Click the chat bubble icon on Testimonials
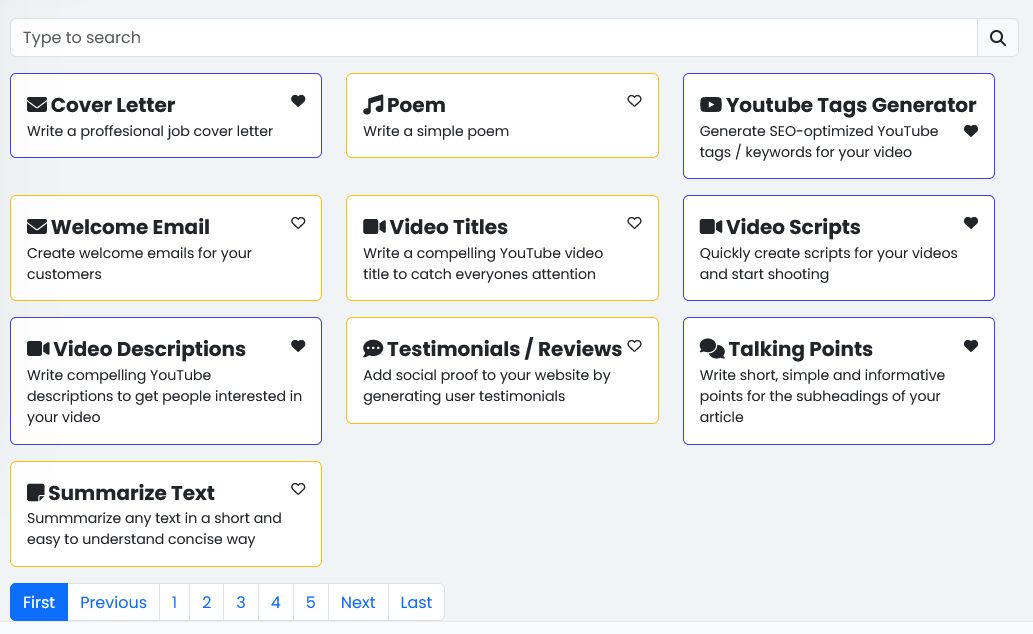The image size is (1033, 634). tap(373, 349)
